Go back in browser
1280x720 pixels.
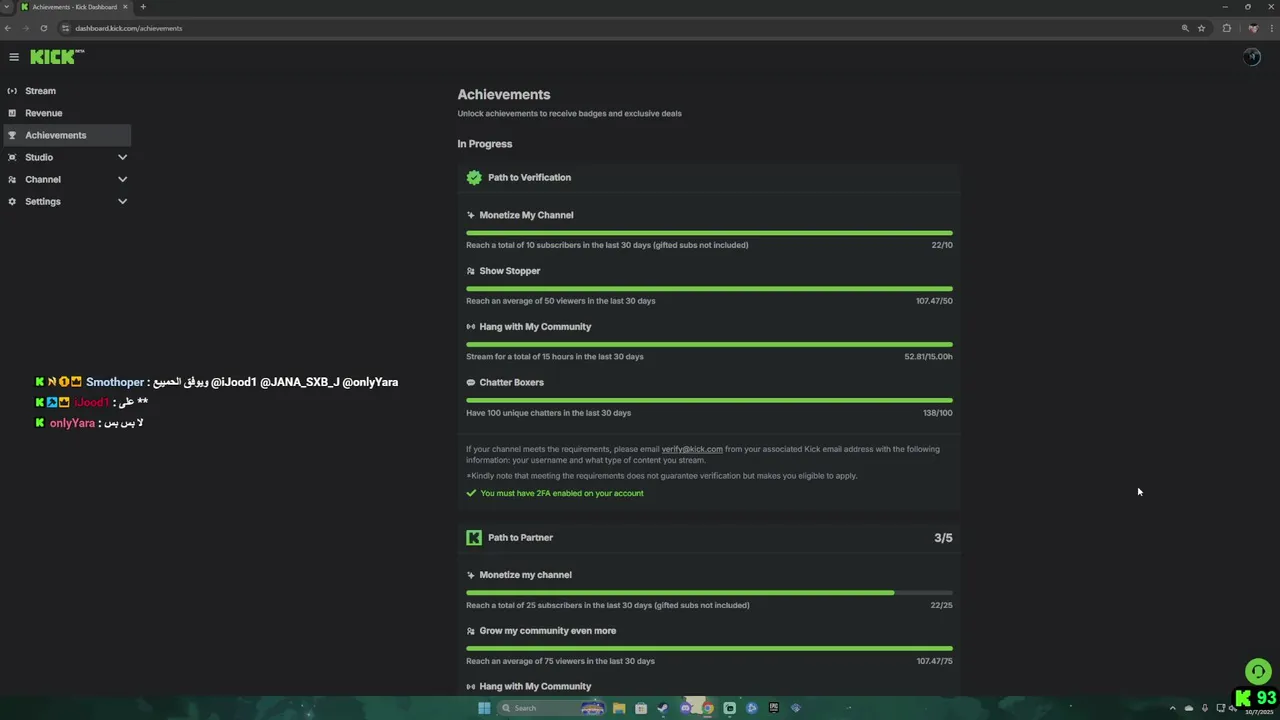tap(8, 28)
